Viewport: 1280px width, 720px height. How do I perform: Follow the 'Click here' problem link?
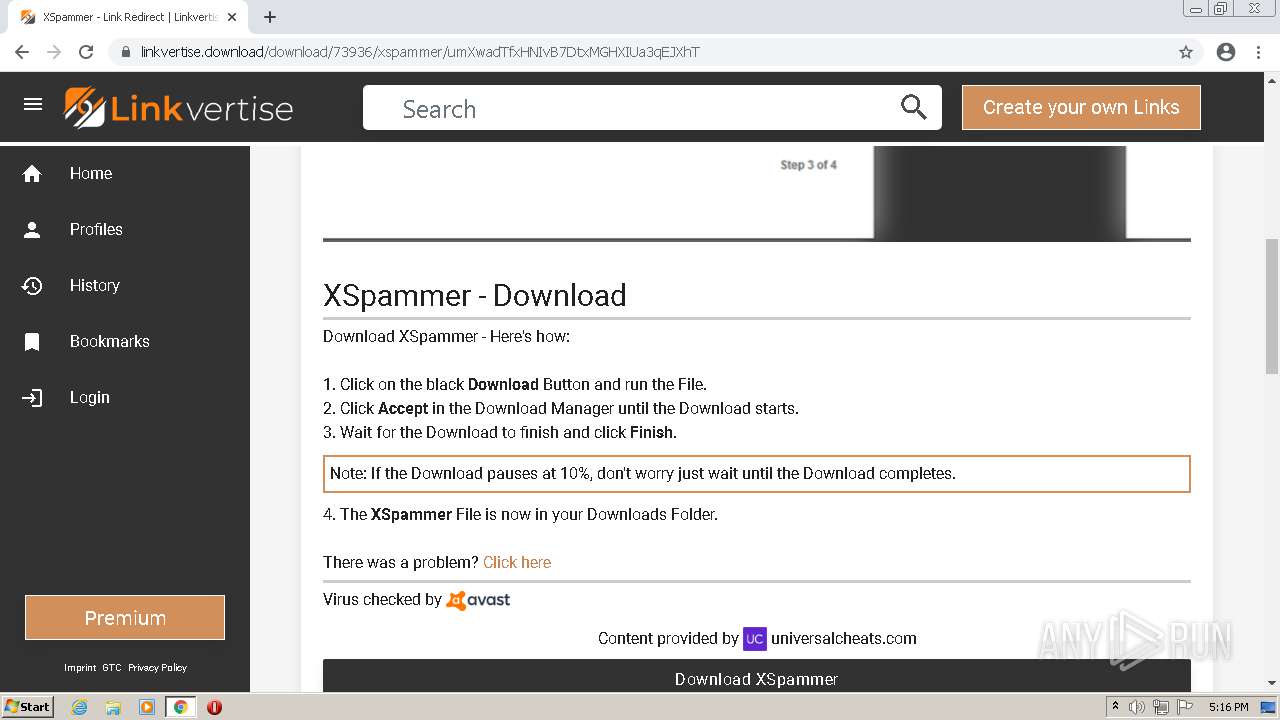tap(517, 562)
